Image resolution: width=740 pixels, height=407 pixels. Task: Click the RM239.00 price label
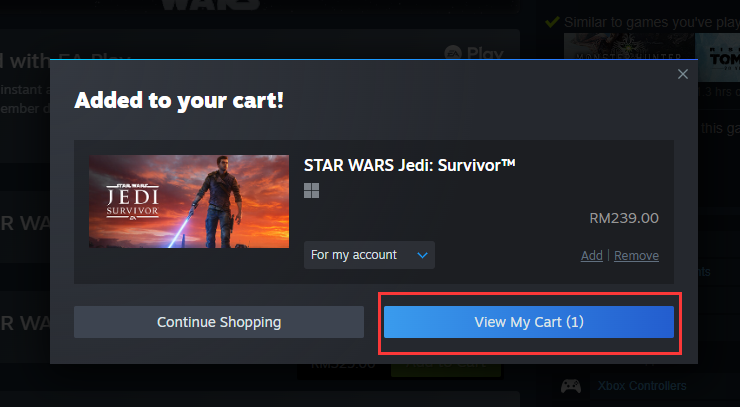[624, 218]
